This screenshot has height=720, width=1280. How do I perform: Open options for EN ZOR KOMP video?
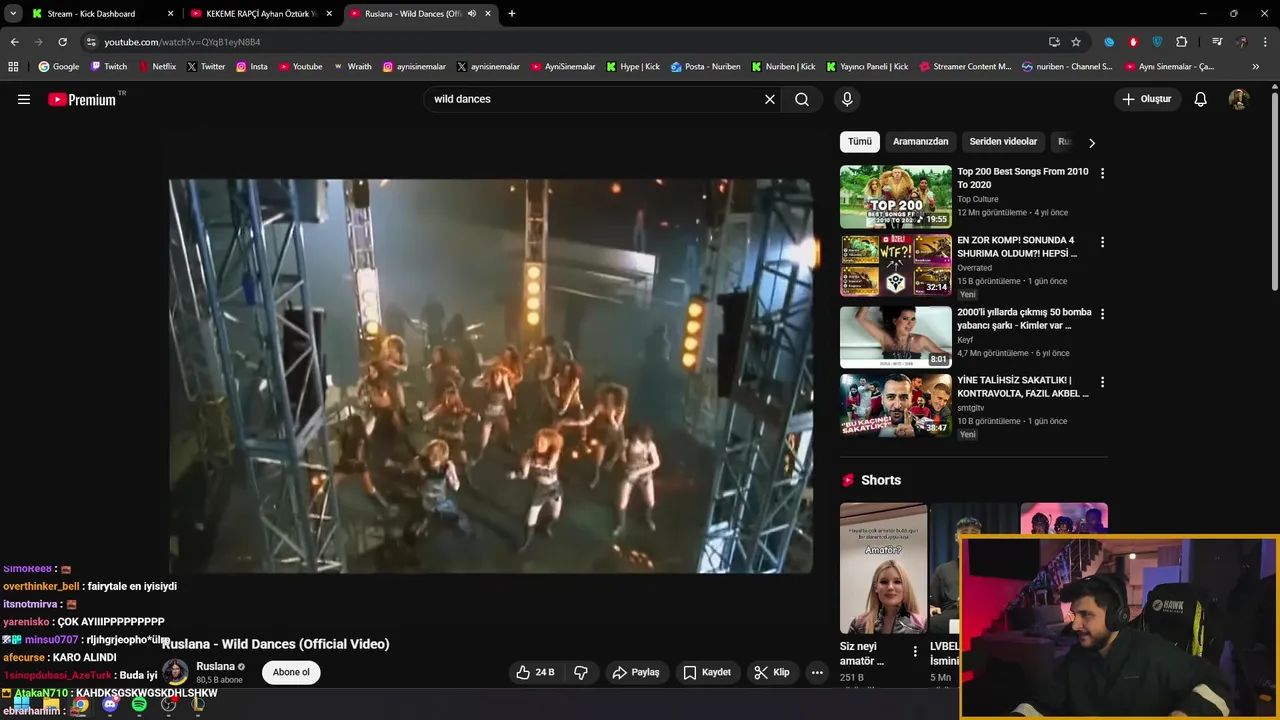(x=1102, y=243)
